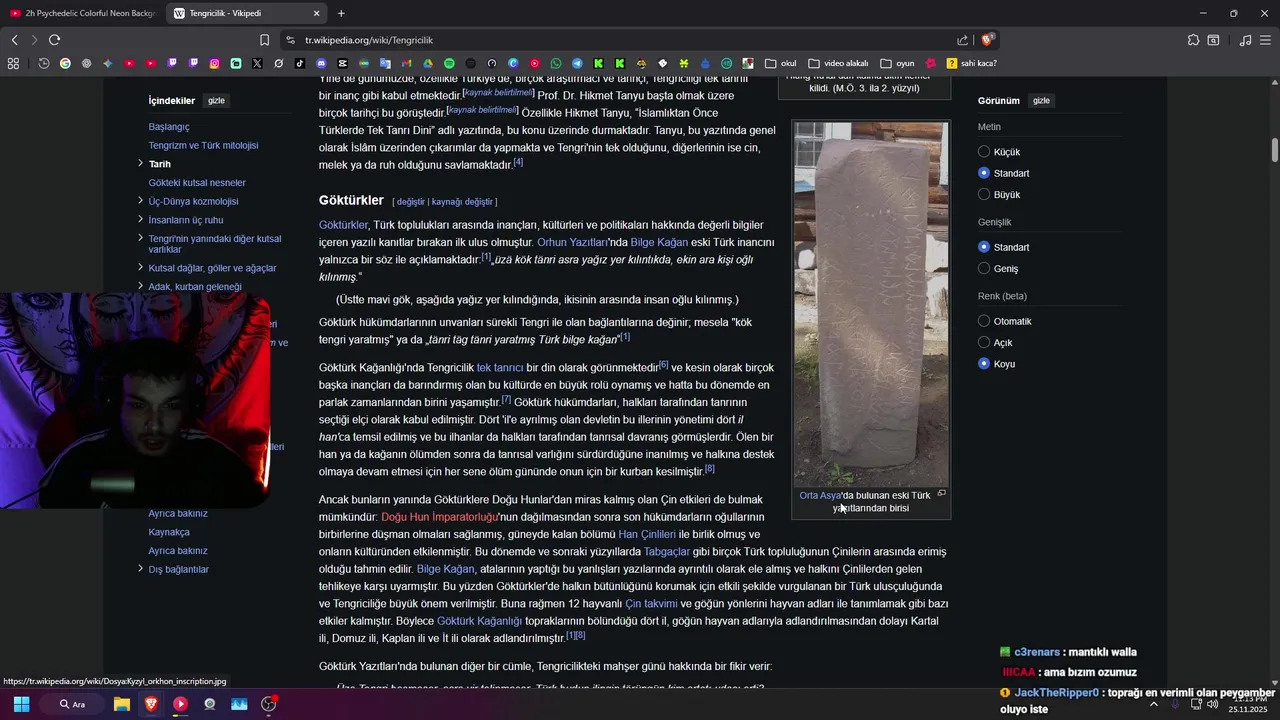Viewport: 1280px width, 720px height.
Task: Open the Doğu Hun İmparatorluğu red link
Action: point(439,517)
